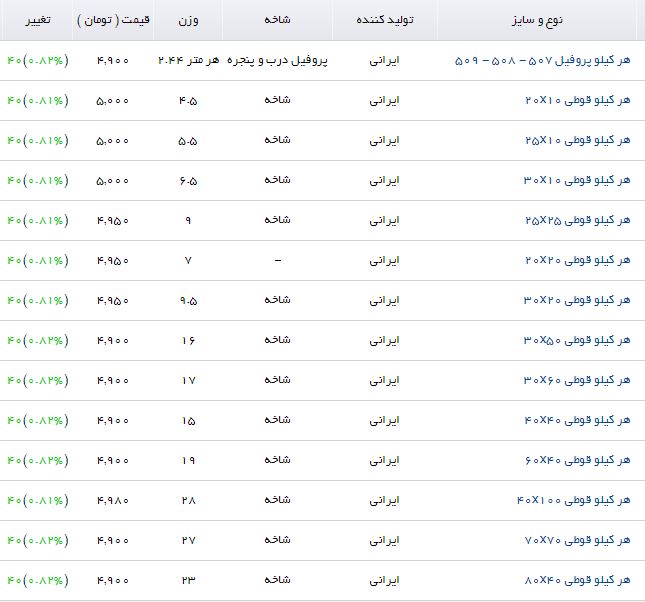This screenshot has height=602, width=645.
Task: Select the change value 40(0.81%) in the 40X100 row
Action: point(38,500)
